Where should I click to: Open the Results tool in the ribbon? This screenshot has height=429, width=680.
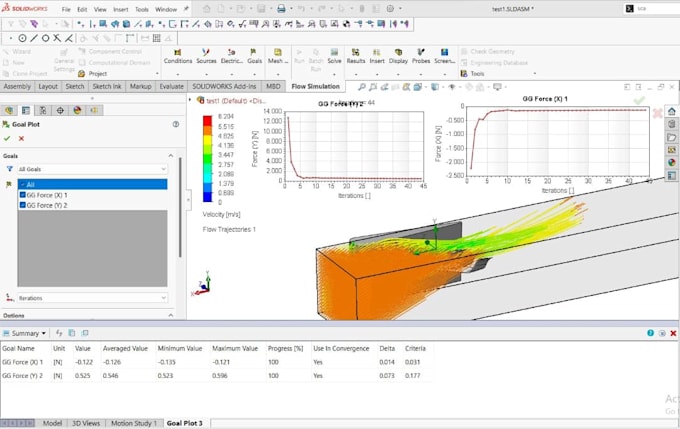[356, 56]
